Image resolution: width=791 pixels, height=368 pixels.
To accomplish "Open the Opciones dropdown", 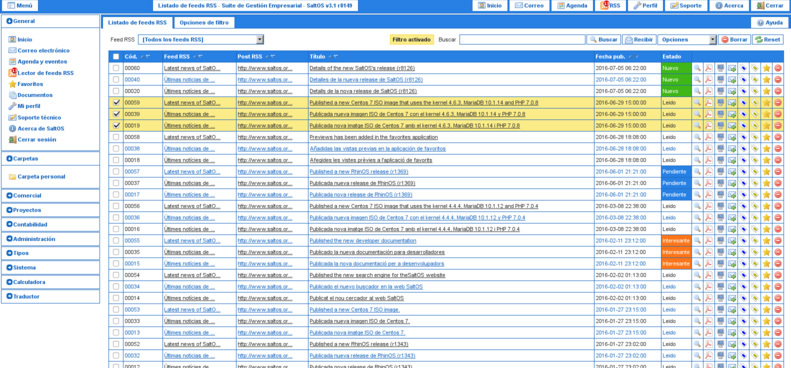I will point(687,39).
